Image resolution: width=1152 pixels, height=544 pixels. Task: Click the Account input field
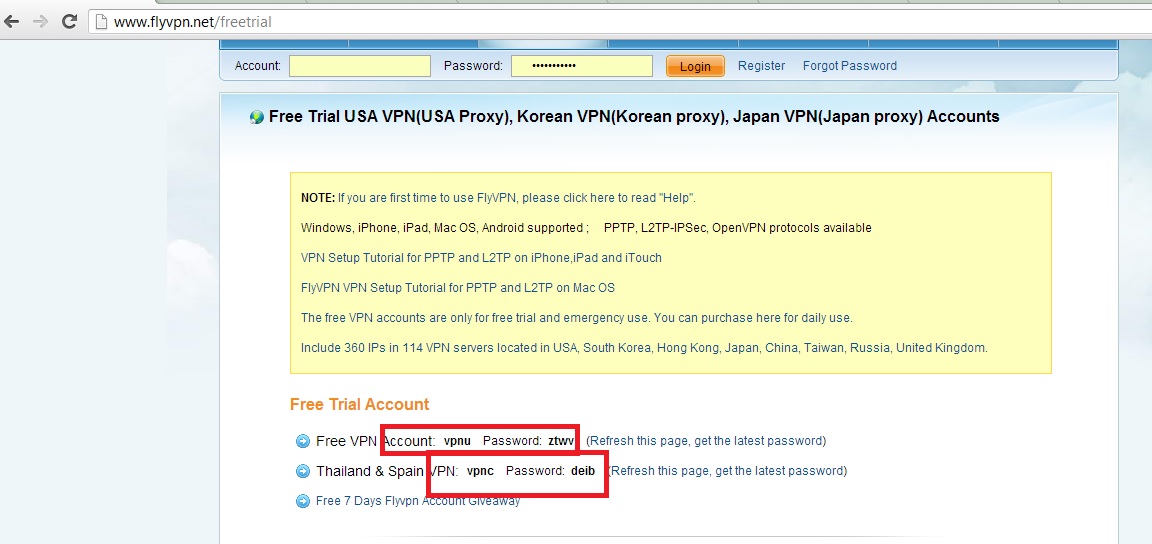click(360, 66)
